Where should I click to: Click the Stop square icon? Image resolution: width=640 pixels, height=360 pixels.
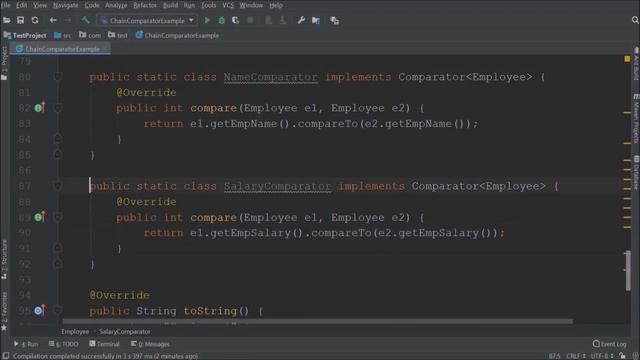click(x=251, y=20)
